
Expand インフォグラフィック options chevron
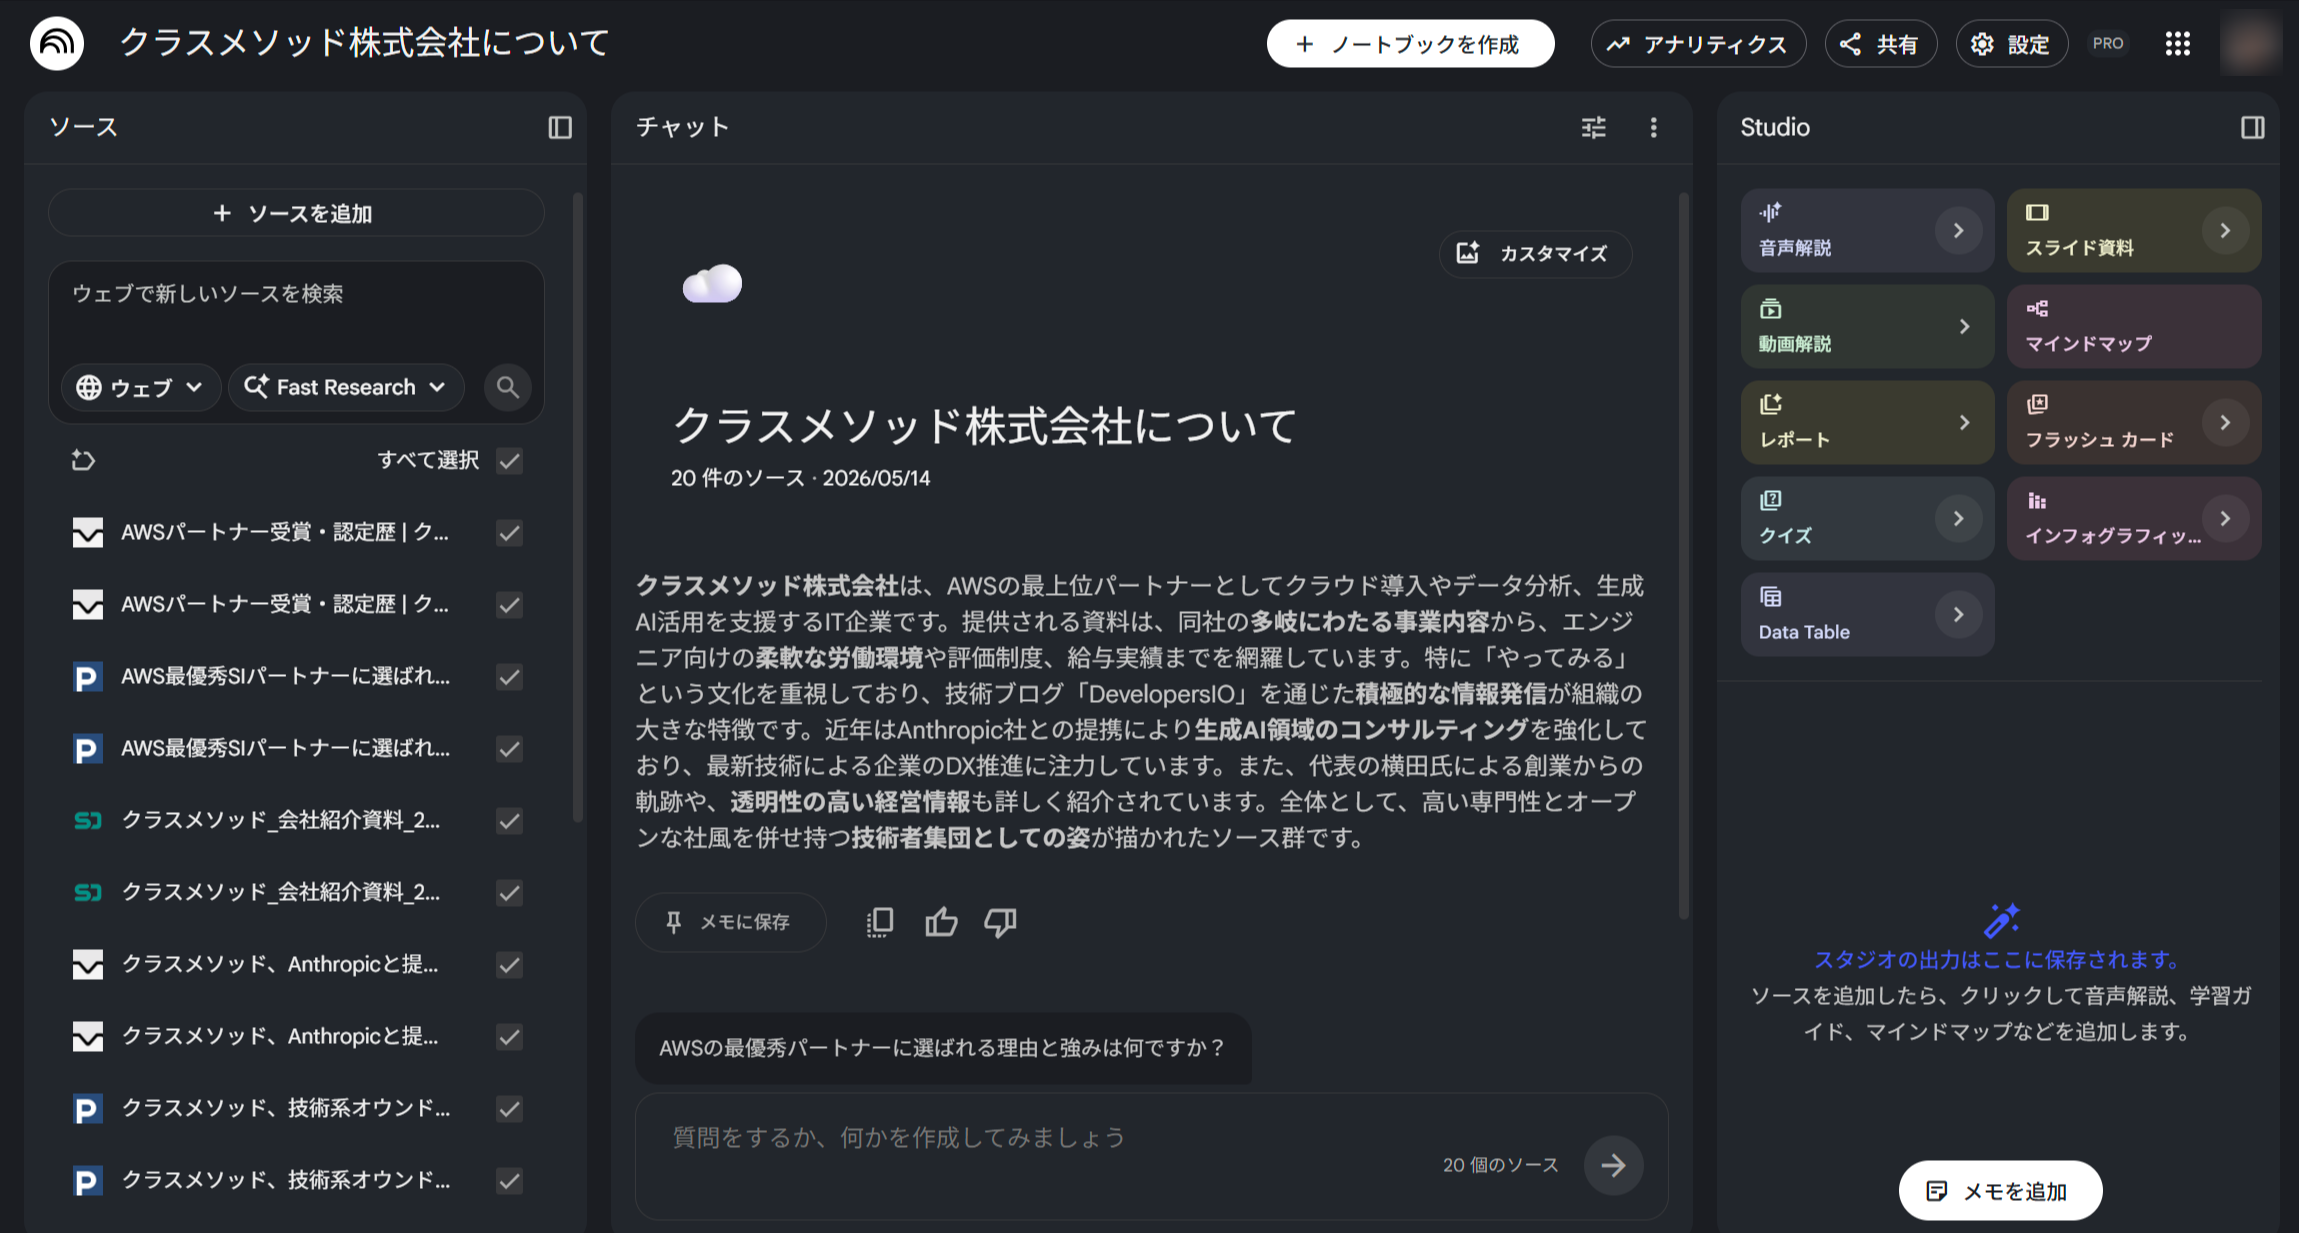tap(2225, 518)
